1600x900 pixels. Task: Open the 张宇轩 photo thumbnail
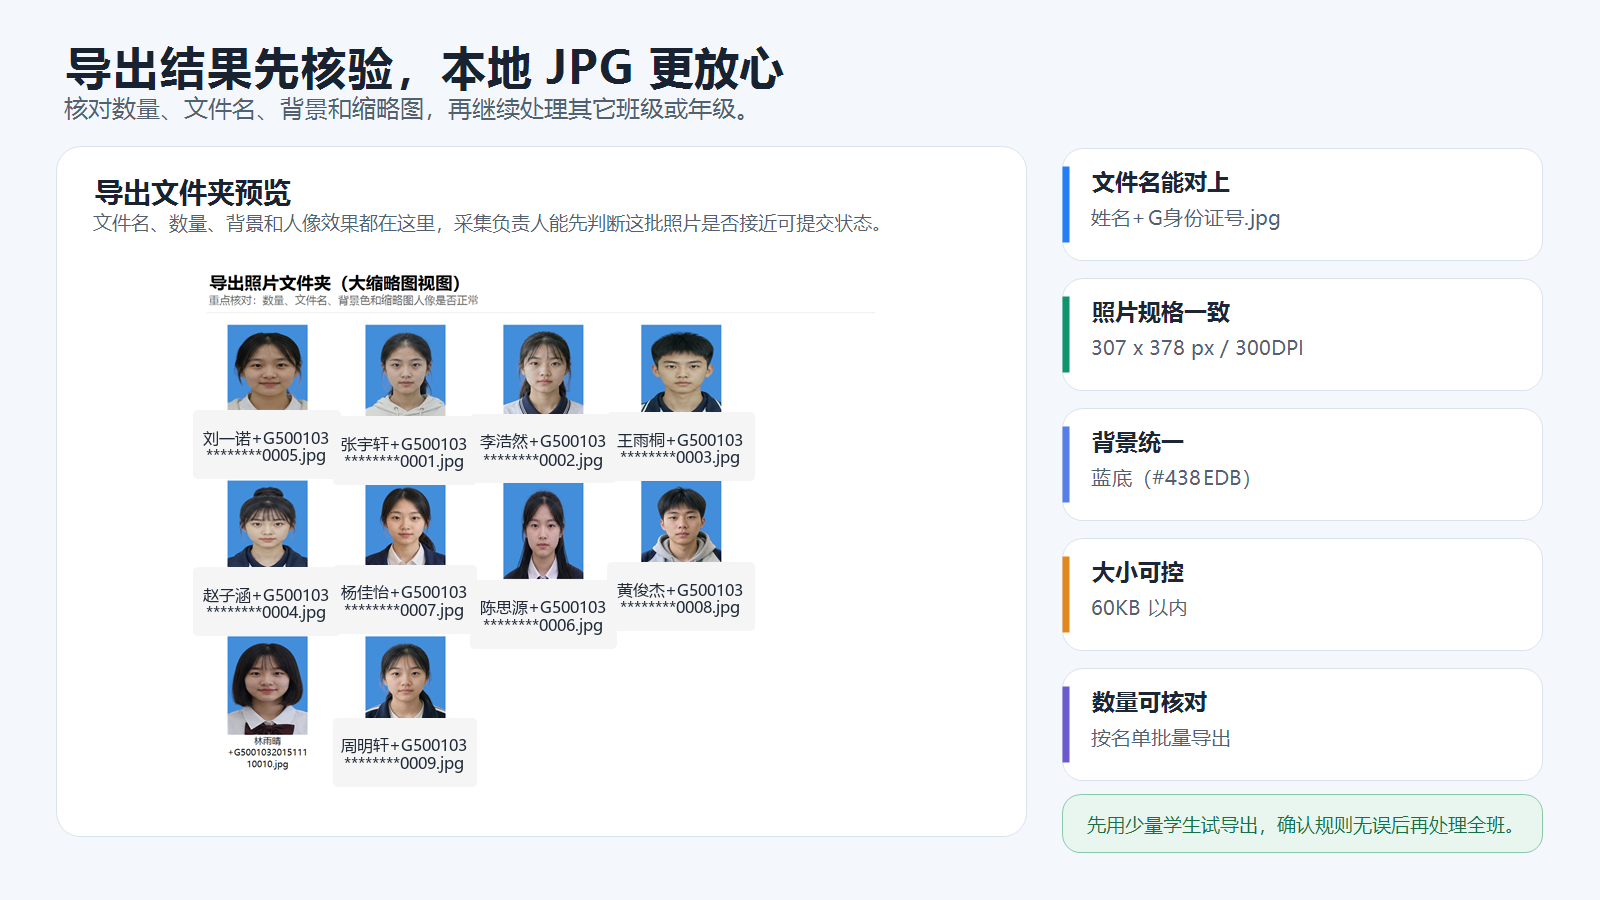(x=405, y=370)
